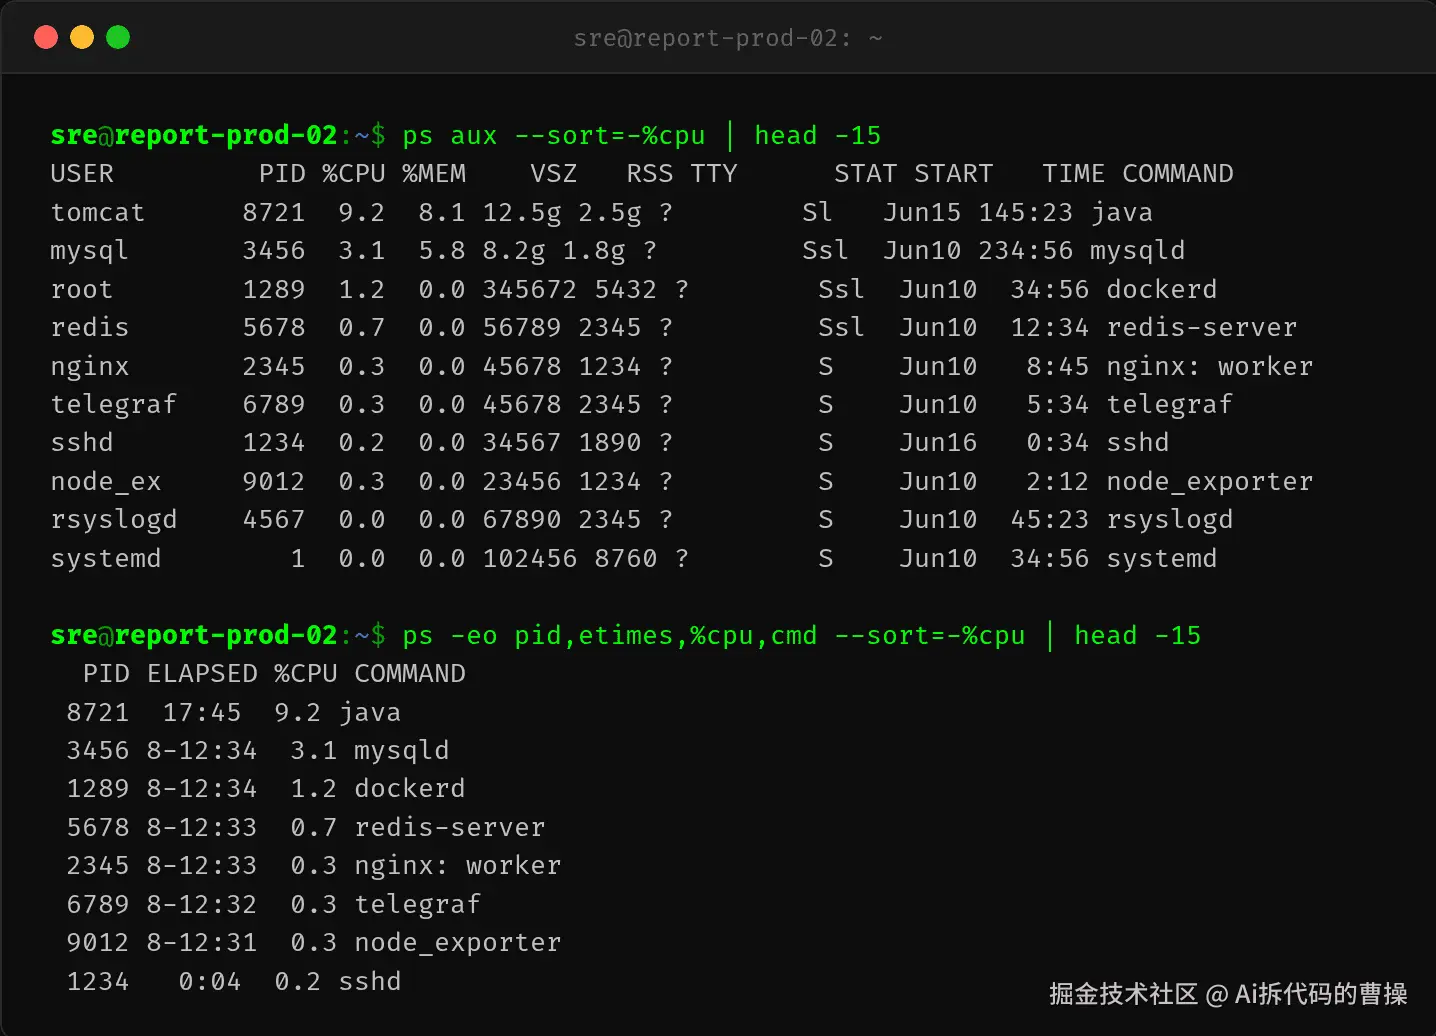This screenshot has width=1436, height=1036.
Task: Click the 0:04 elapsed time for sshd
Action: [210, 981]
